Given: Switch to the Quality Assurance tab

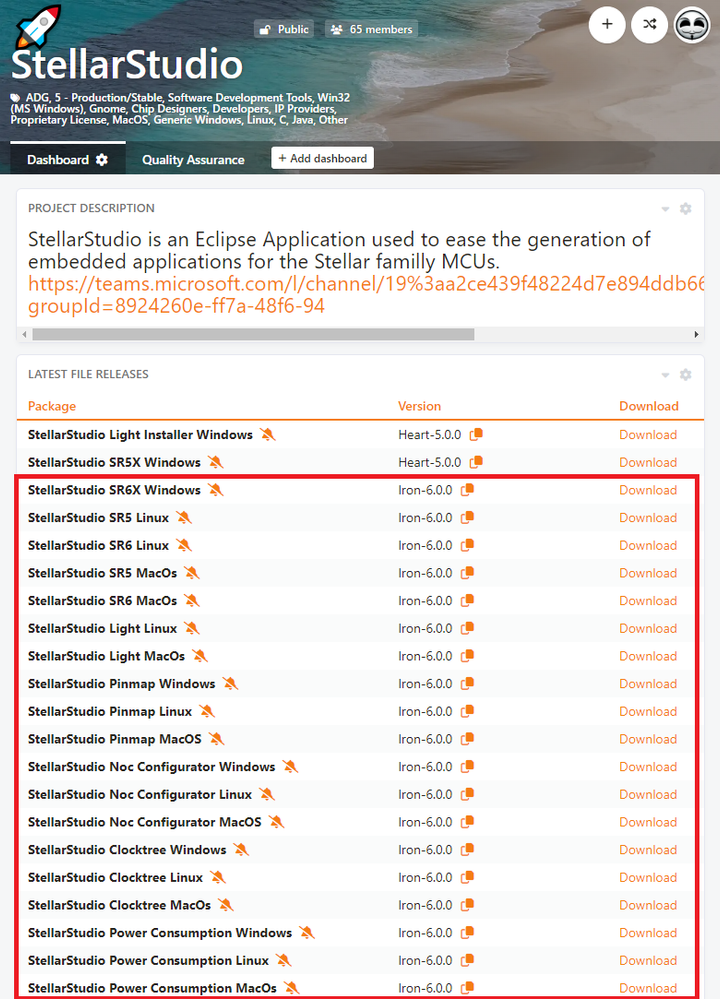Looking at the screenshot, I should click(x=193, y=160).
